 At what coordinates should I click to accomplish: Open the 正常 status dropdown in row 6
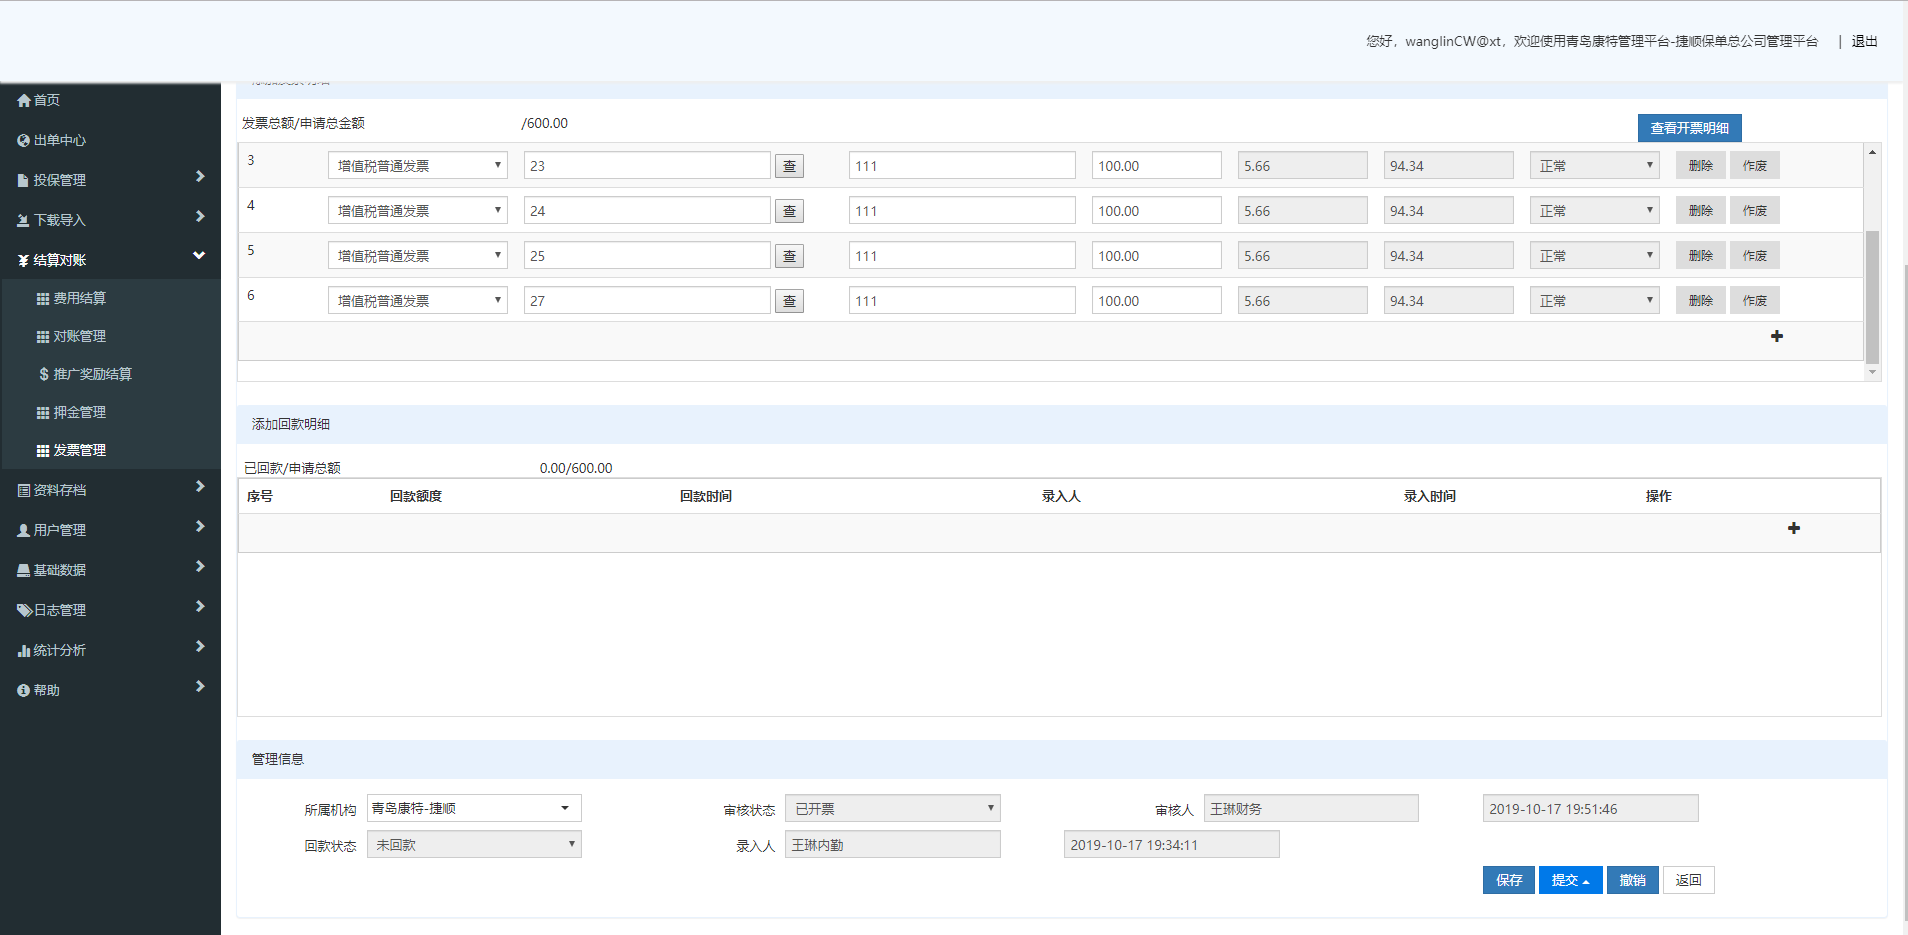(x=1594, y=301)
